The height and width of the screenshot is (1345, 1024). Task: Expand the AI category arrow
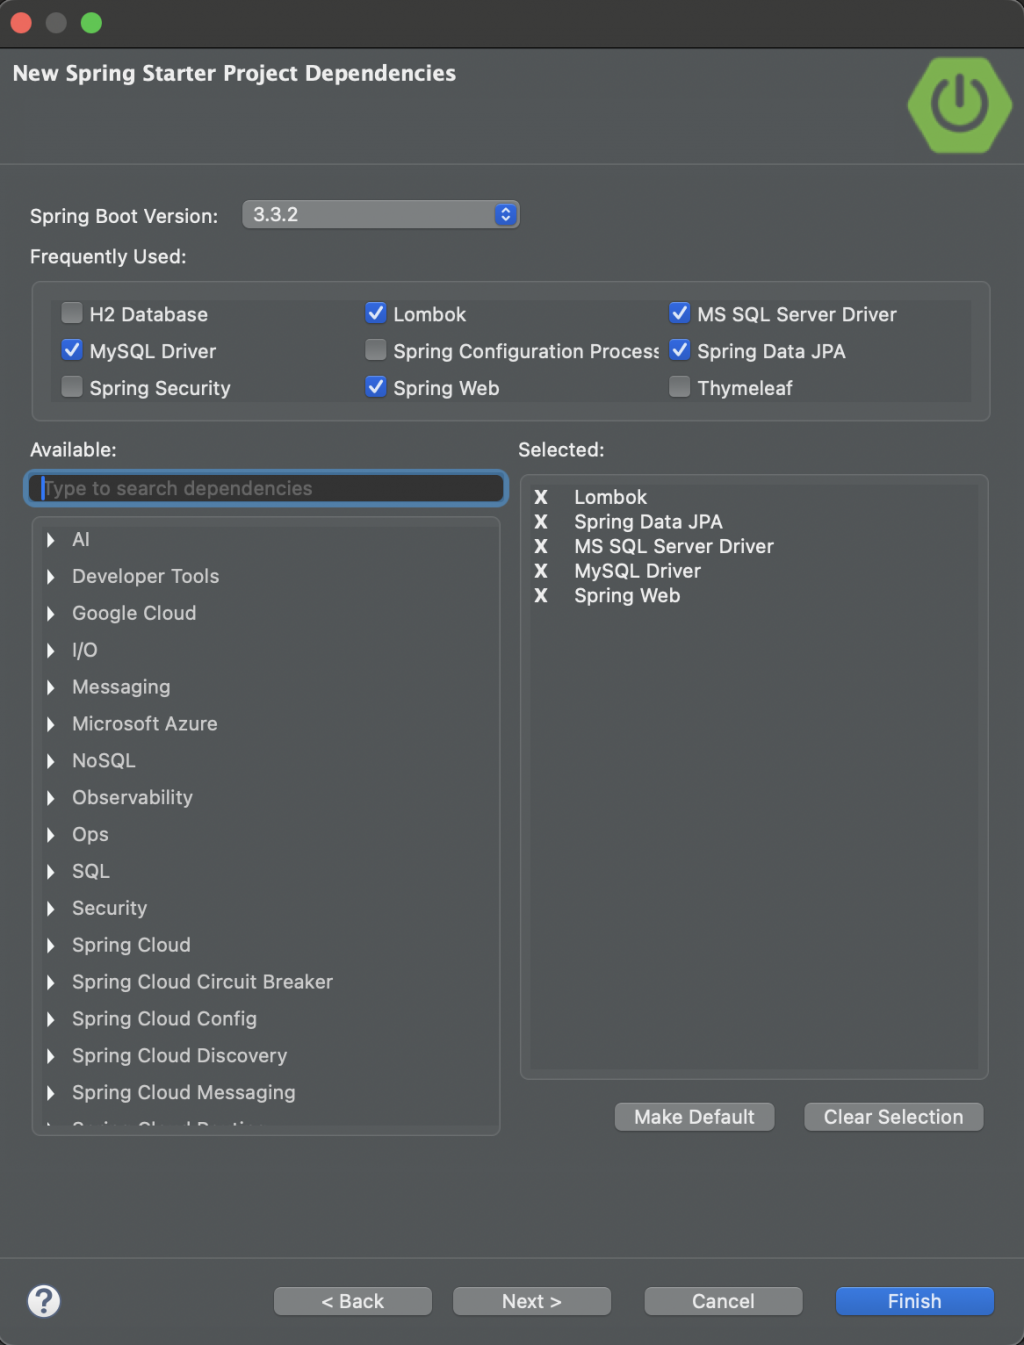point(51,540)
